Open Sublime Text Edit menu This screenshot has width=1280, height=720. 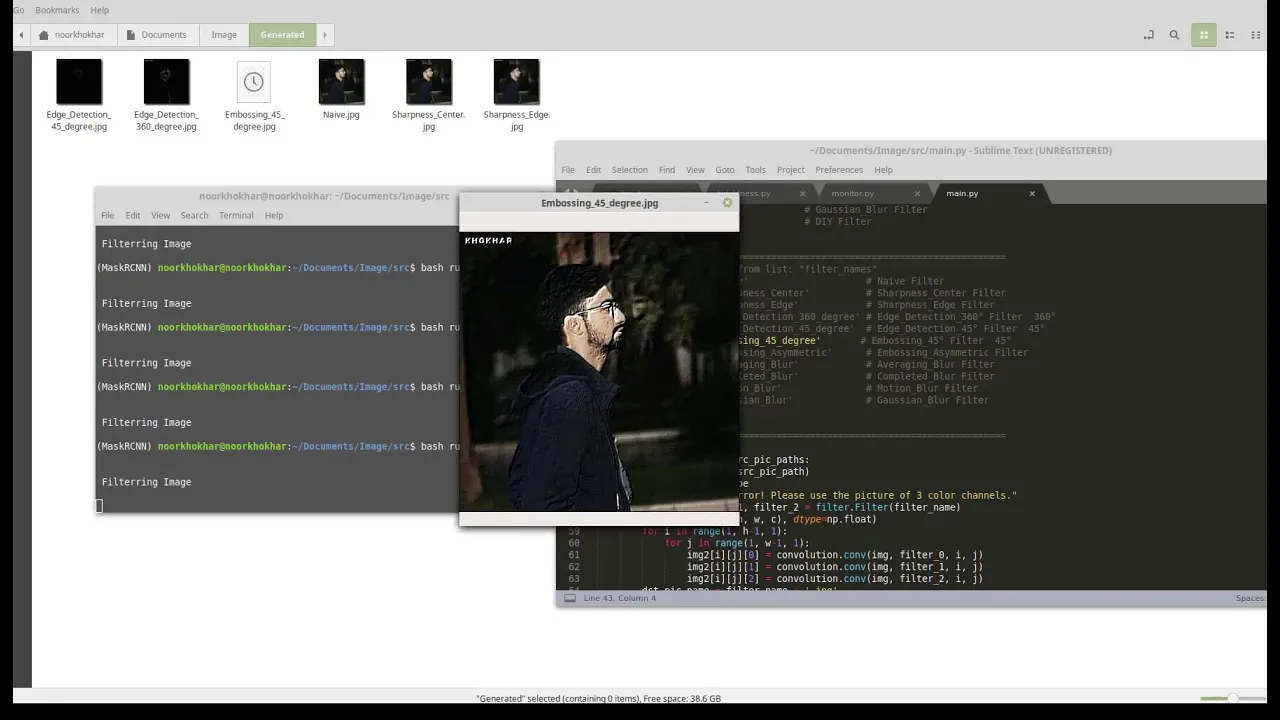click(x=593, y=170)
